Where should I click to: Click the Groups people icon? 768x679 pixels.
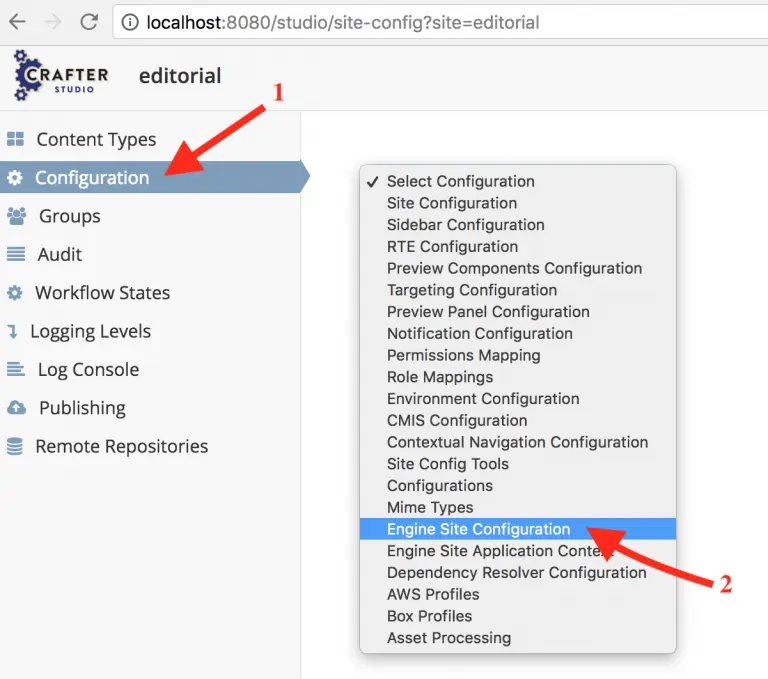pos(16,216)
